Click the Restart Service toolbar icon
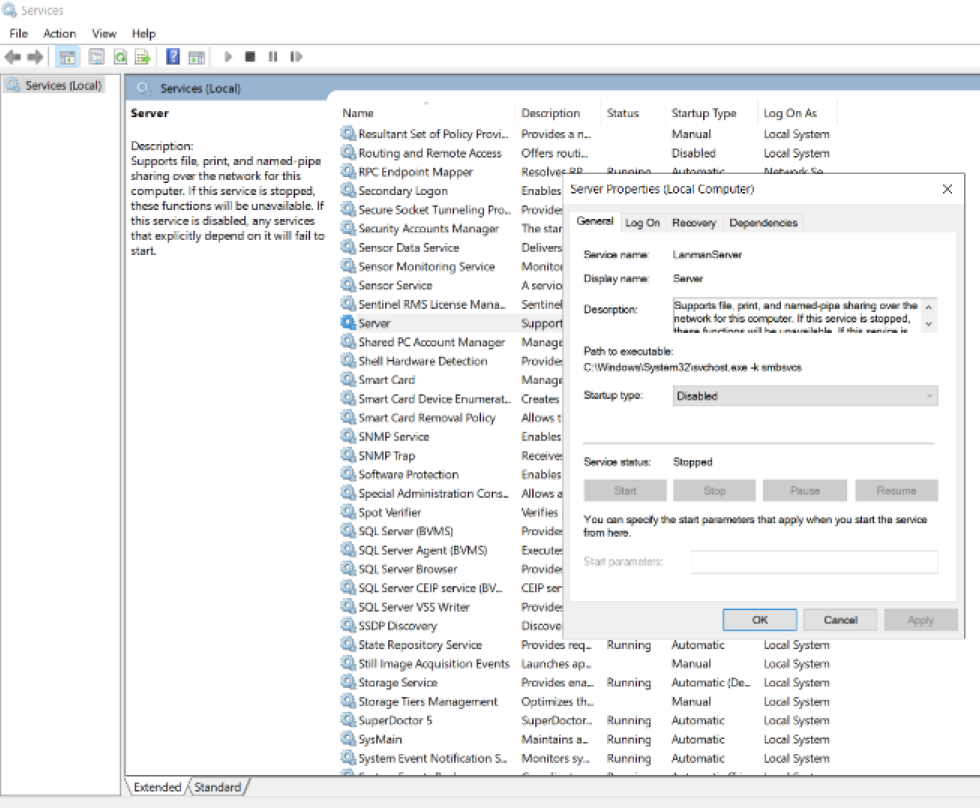This screenshot has width=980, height=808. pyautogui.click(x=295, y=57)
